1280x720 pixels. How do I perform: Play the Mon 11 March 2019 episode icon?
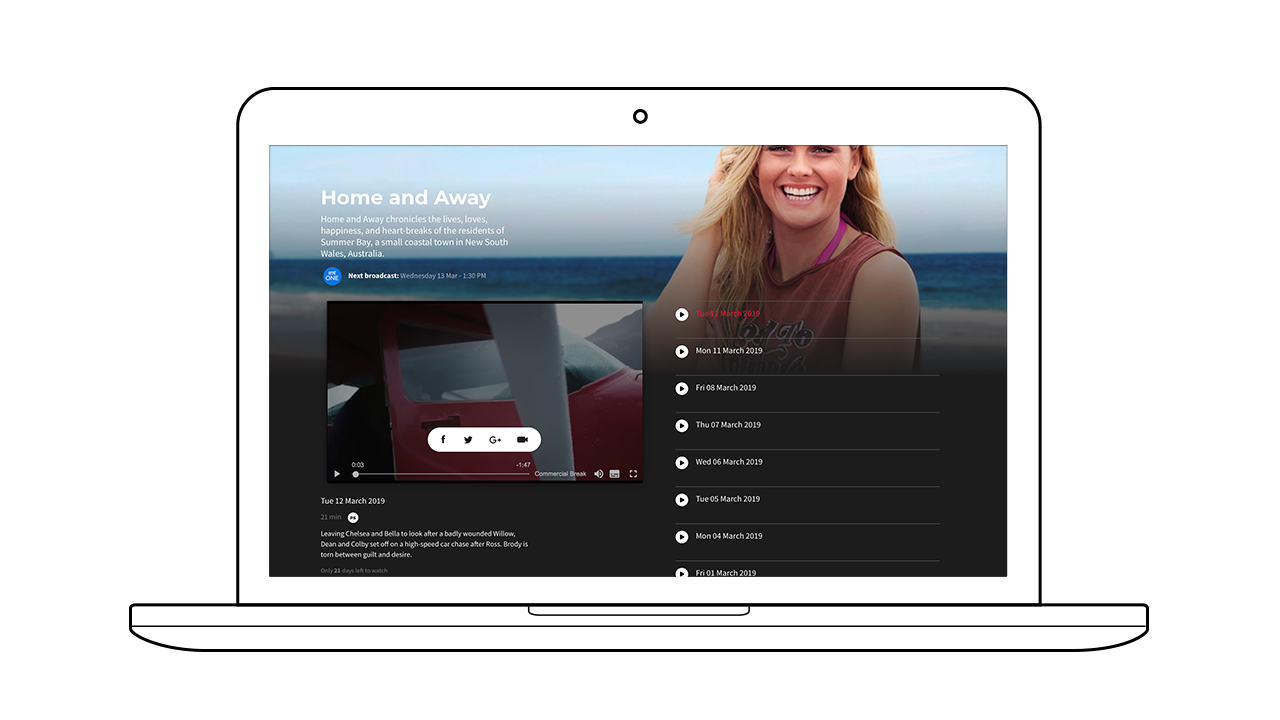[682, 351]
